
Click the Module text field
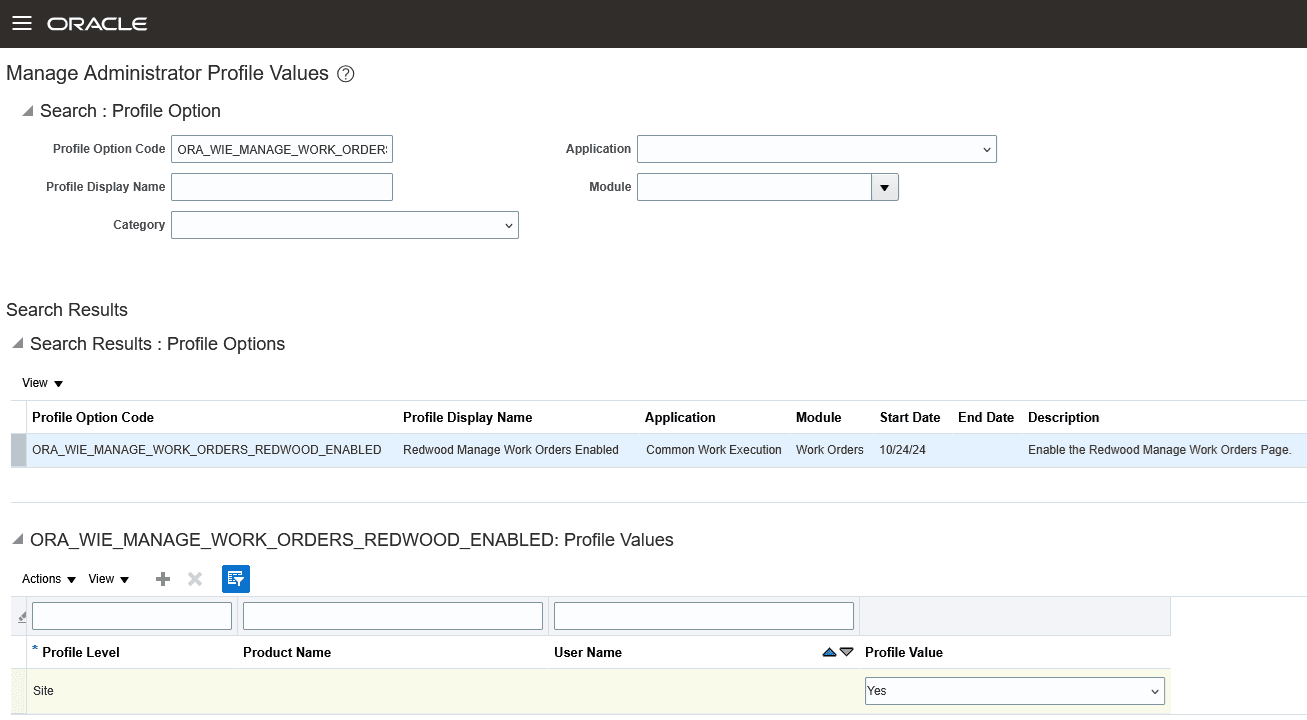point(754,187)
